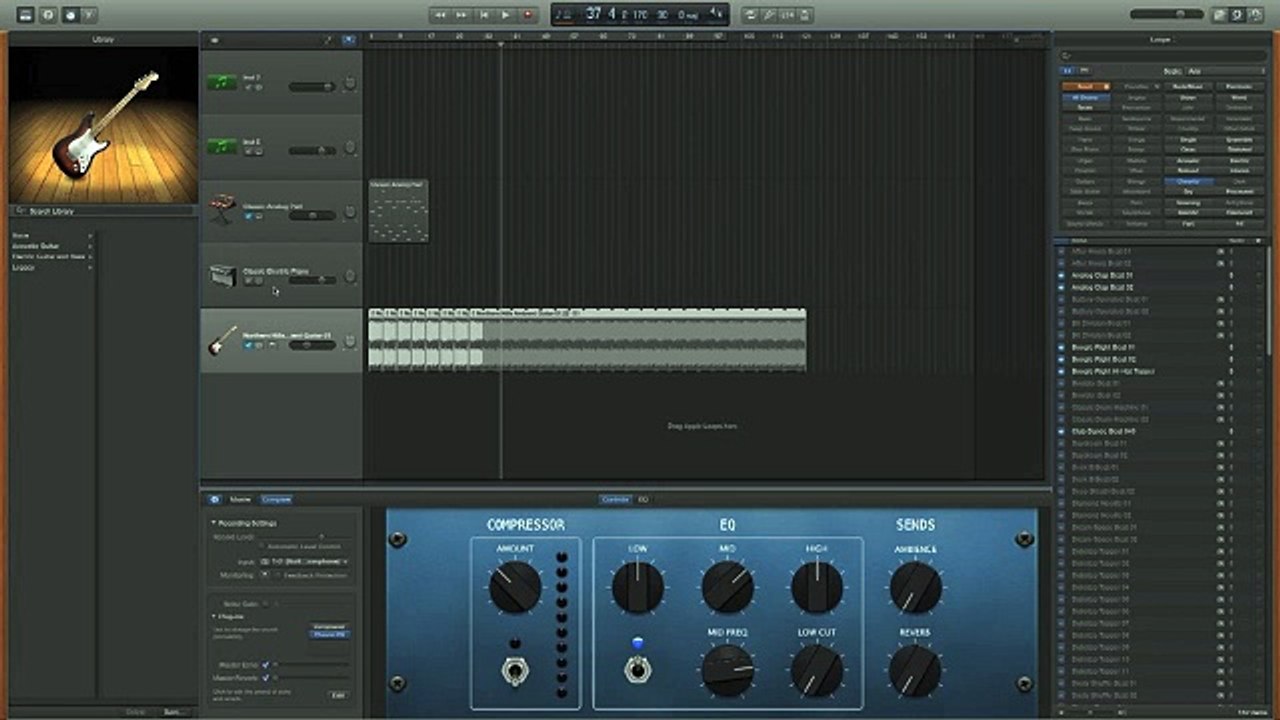The image size is (1280, 720).
Task: Toggle the Catch Playhead button
Action: point(348,40)
